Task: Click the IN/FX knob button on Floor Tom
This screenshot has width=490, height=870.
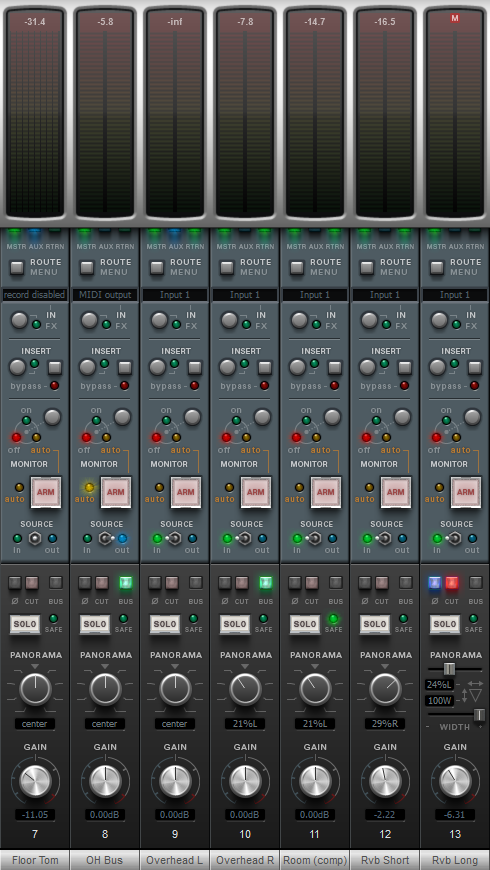Action: [x=19, y=320]
